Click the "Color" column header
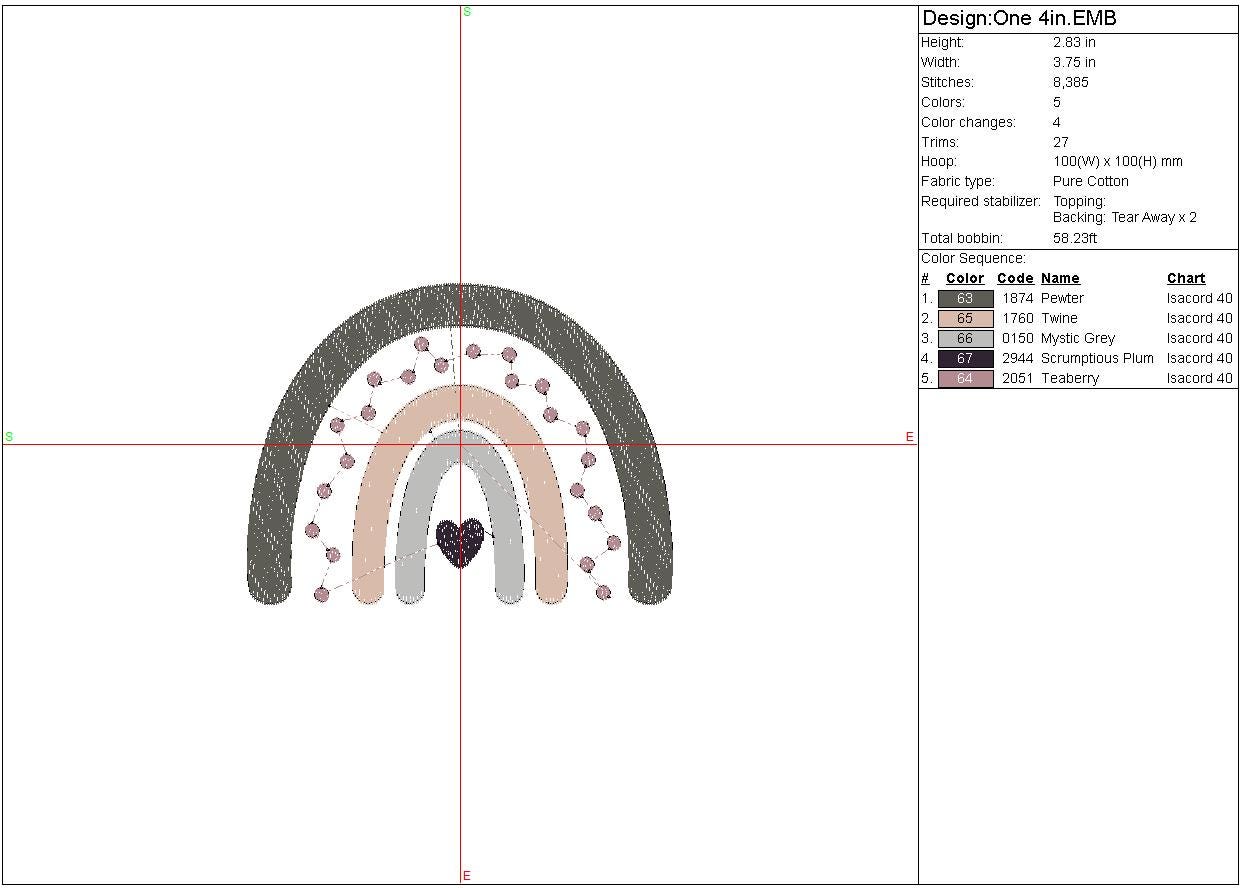1244x888 pixels. coord(965,278)
